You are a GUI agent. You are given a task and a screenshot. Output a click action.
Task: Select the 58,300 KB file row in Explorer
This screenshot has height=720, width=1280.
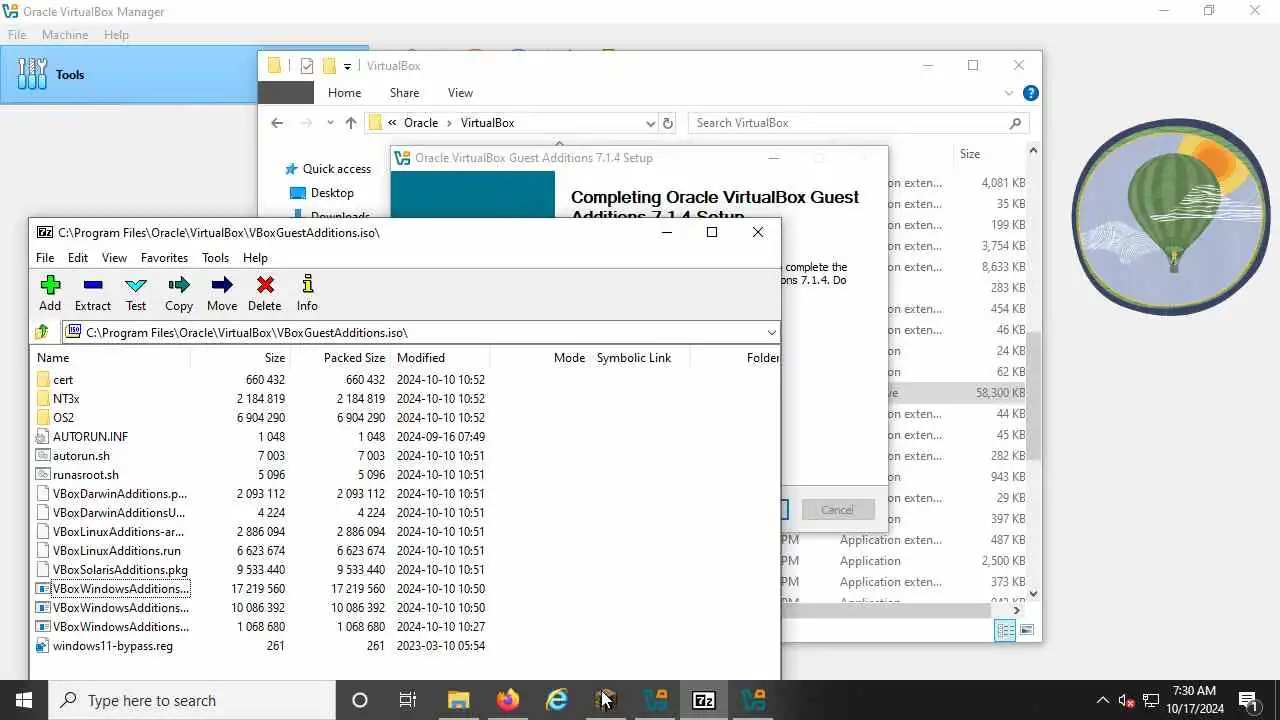point(956,393)
